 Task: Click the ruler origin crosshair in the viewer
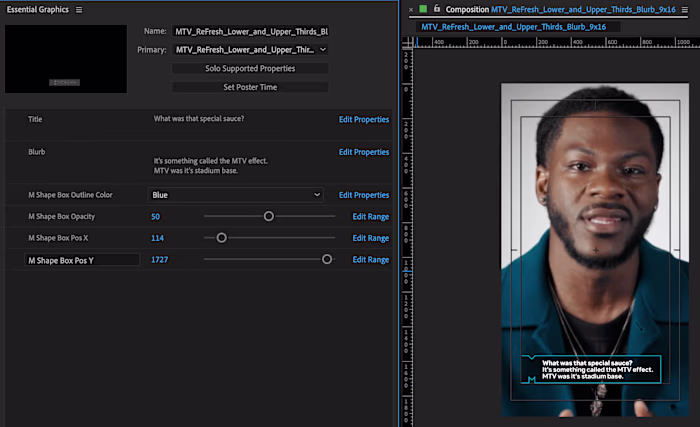pos(408,43)
